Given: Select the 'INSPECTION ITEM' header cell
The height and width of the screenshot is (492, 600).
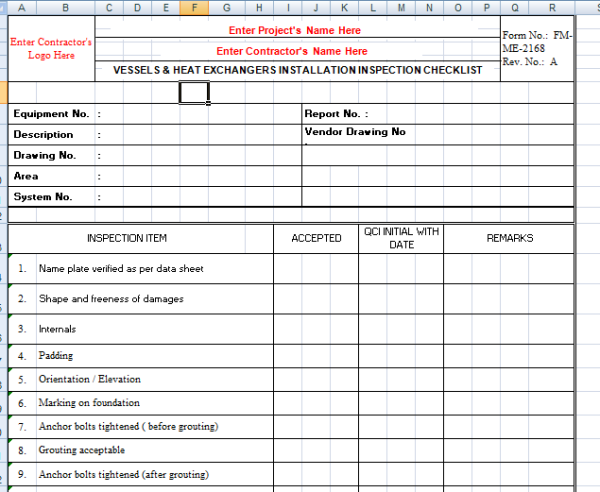Looking at the screenshot, I should pyautogui.click(x=127, y=238).
